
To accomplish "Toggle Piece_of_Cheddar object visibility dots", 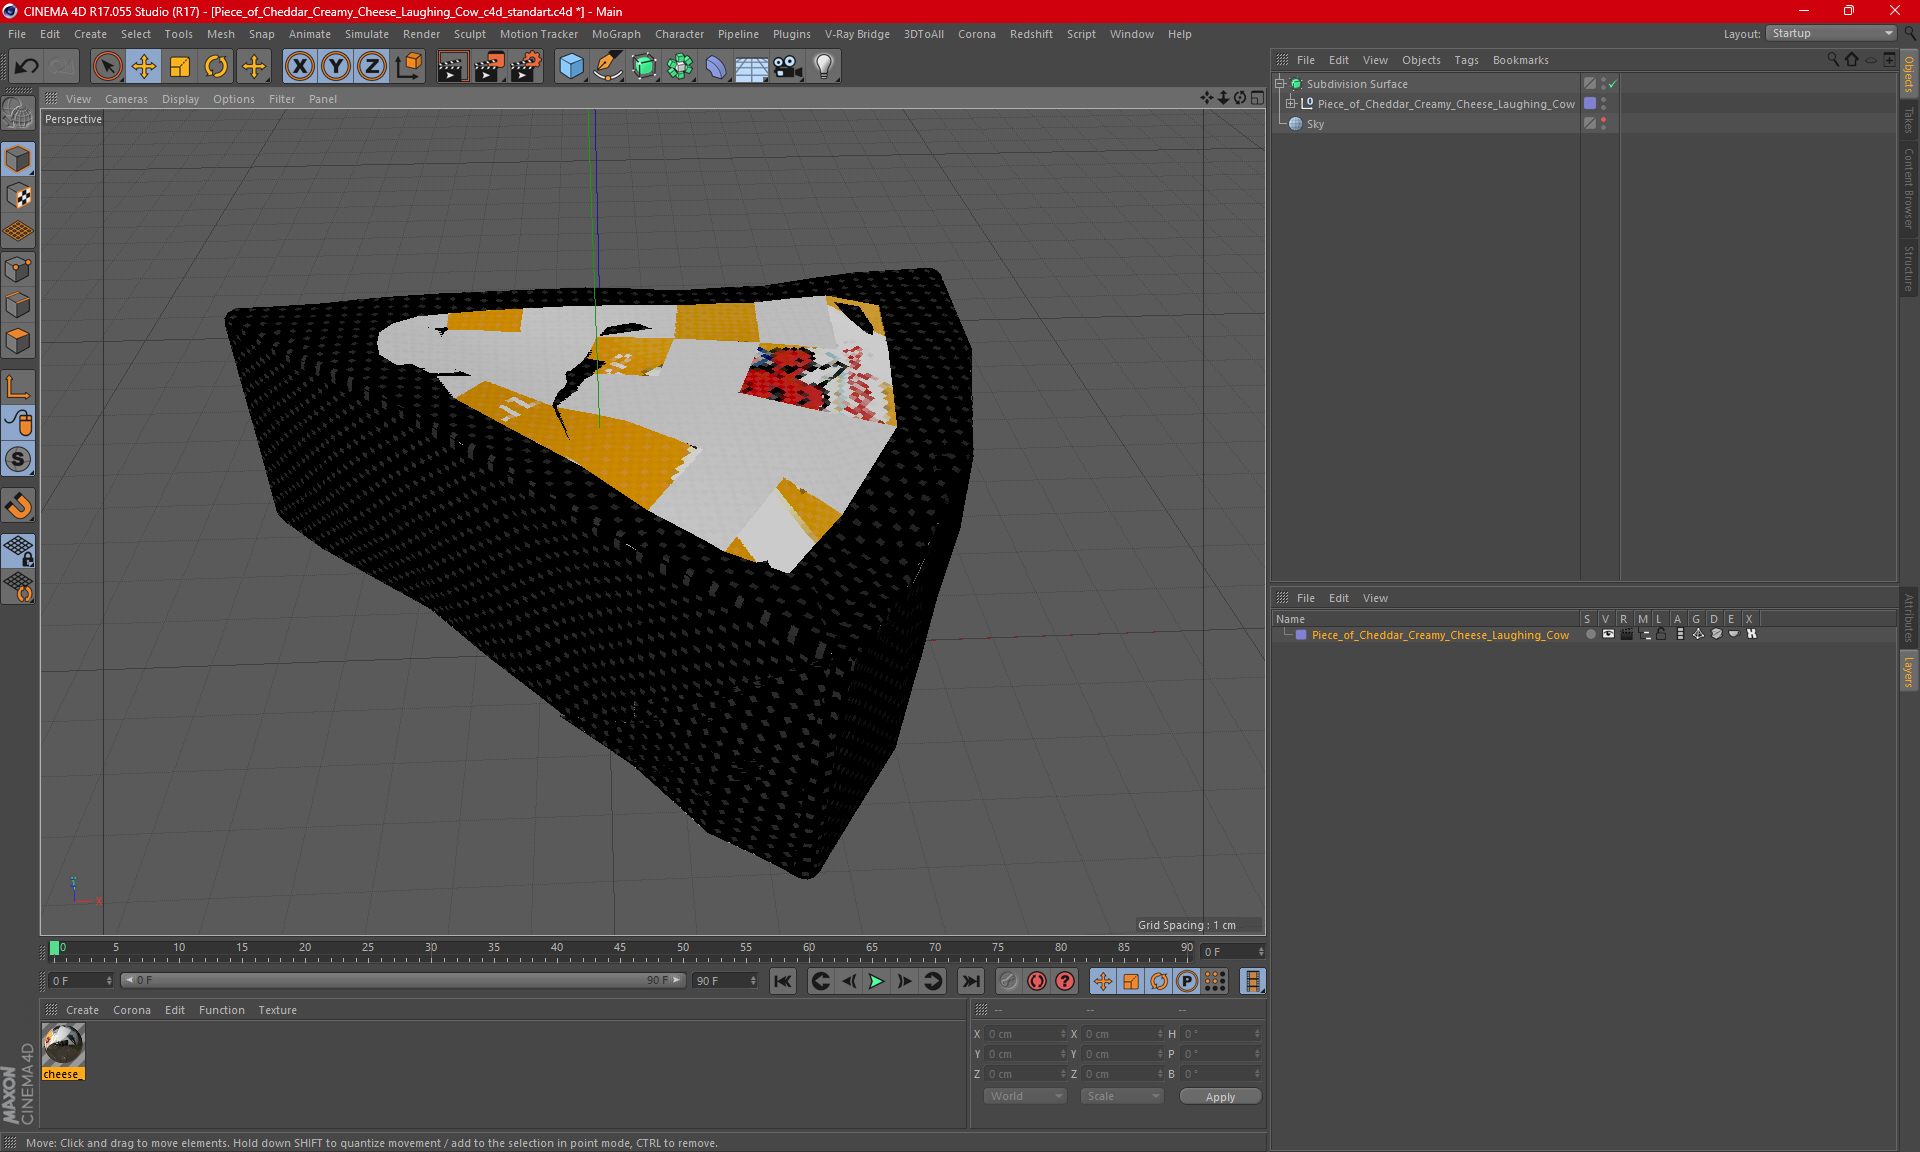I will 1603,104.
